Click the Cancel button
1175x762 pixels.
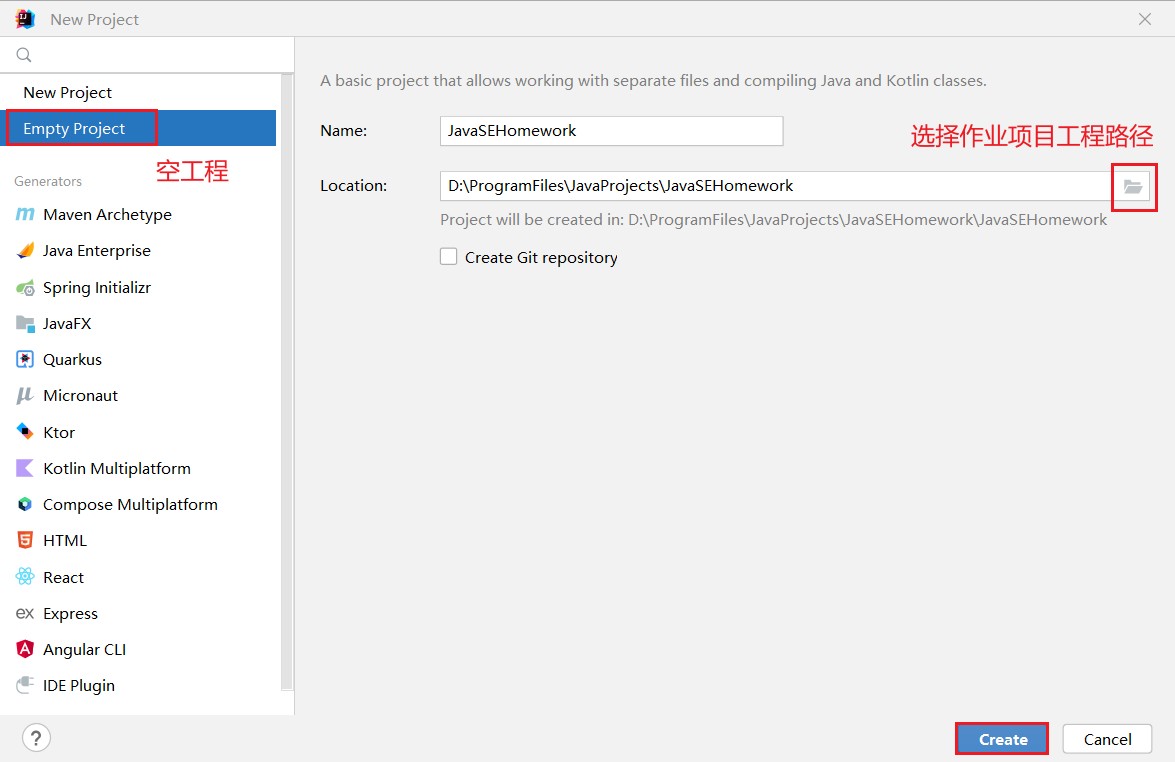coord(1107,740)
